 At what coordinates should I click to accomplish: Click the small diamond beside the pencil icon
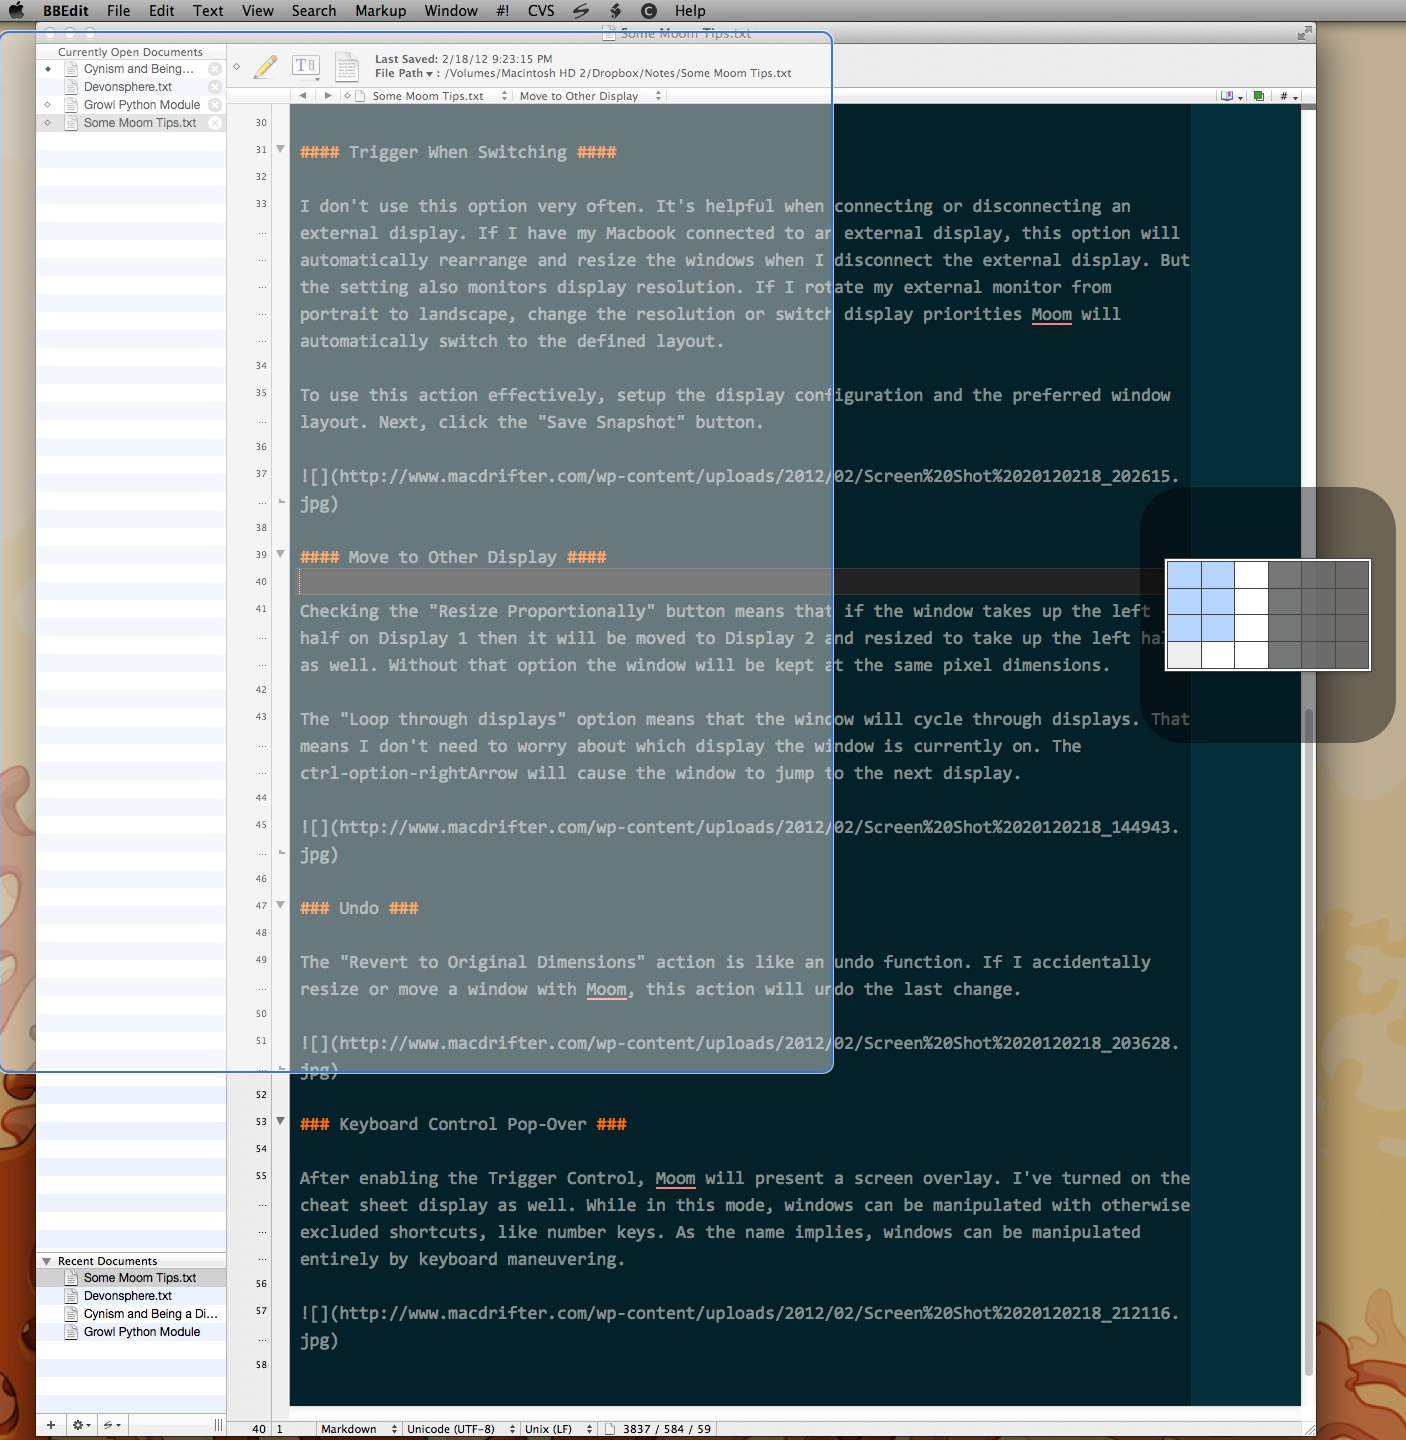[x=237, y=67]
